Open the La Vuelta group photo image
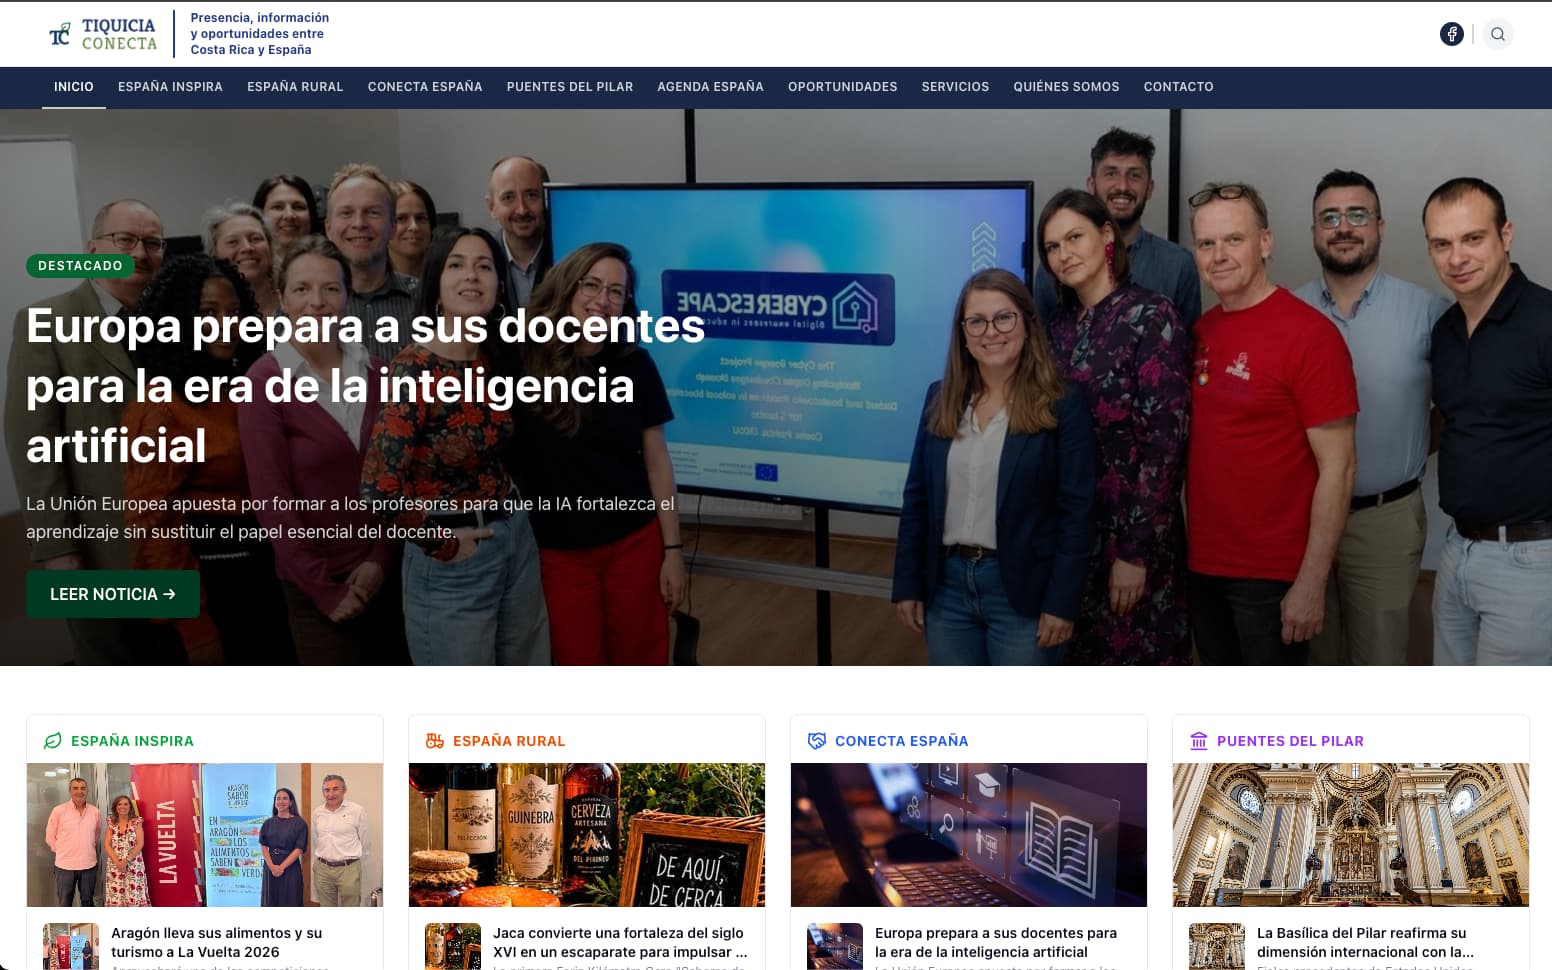The image size is (1552, 970). tap(205, 835)
